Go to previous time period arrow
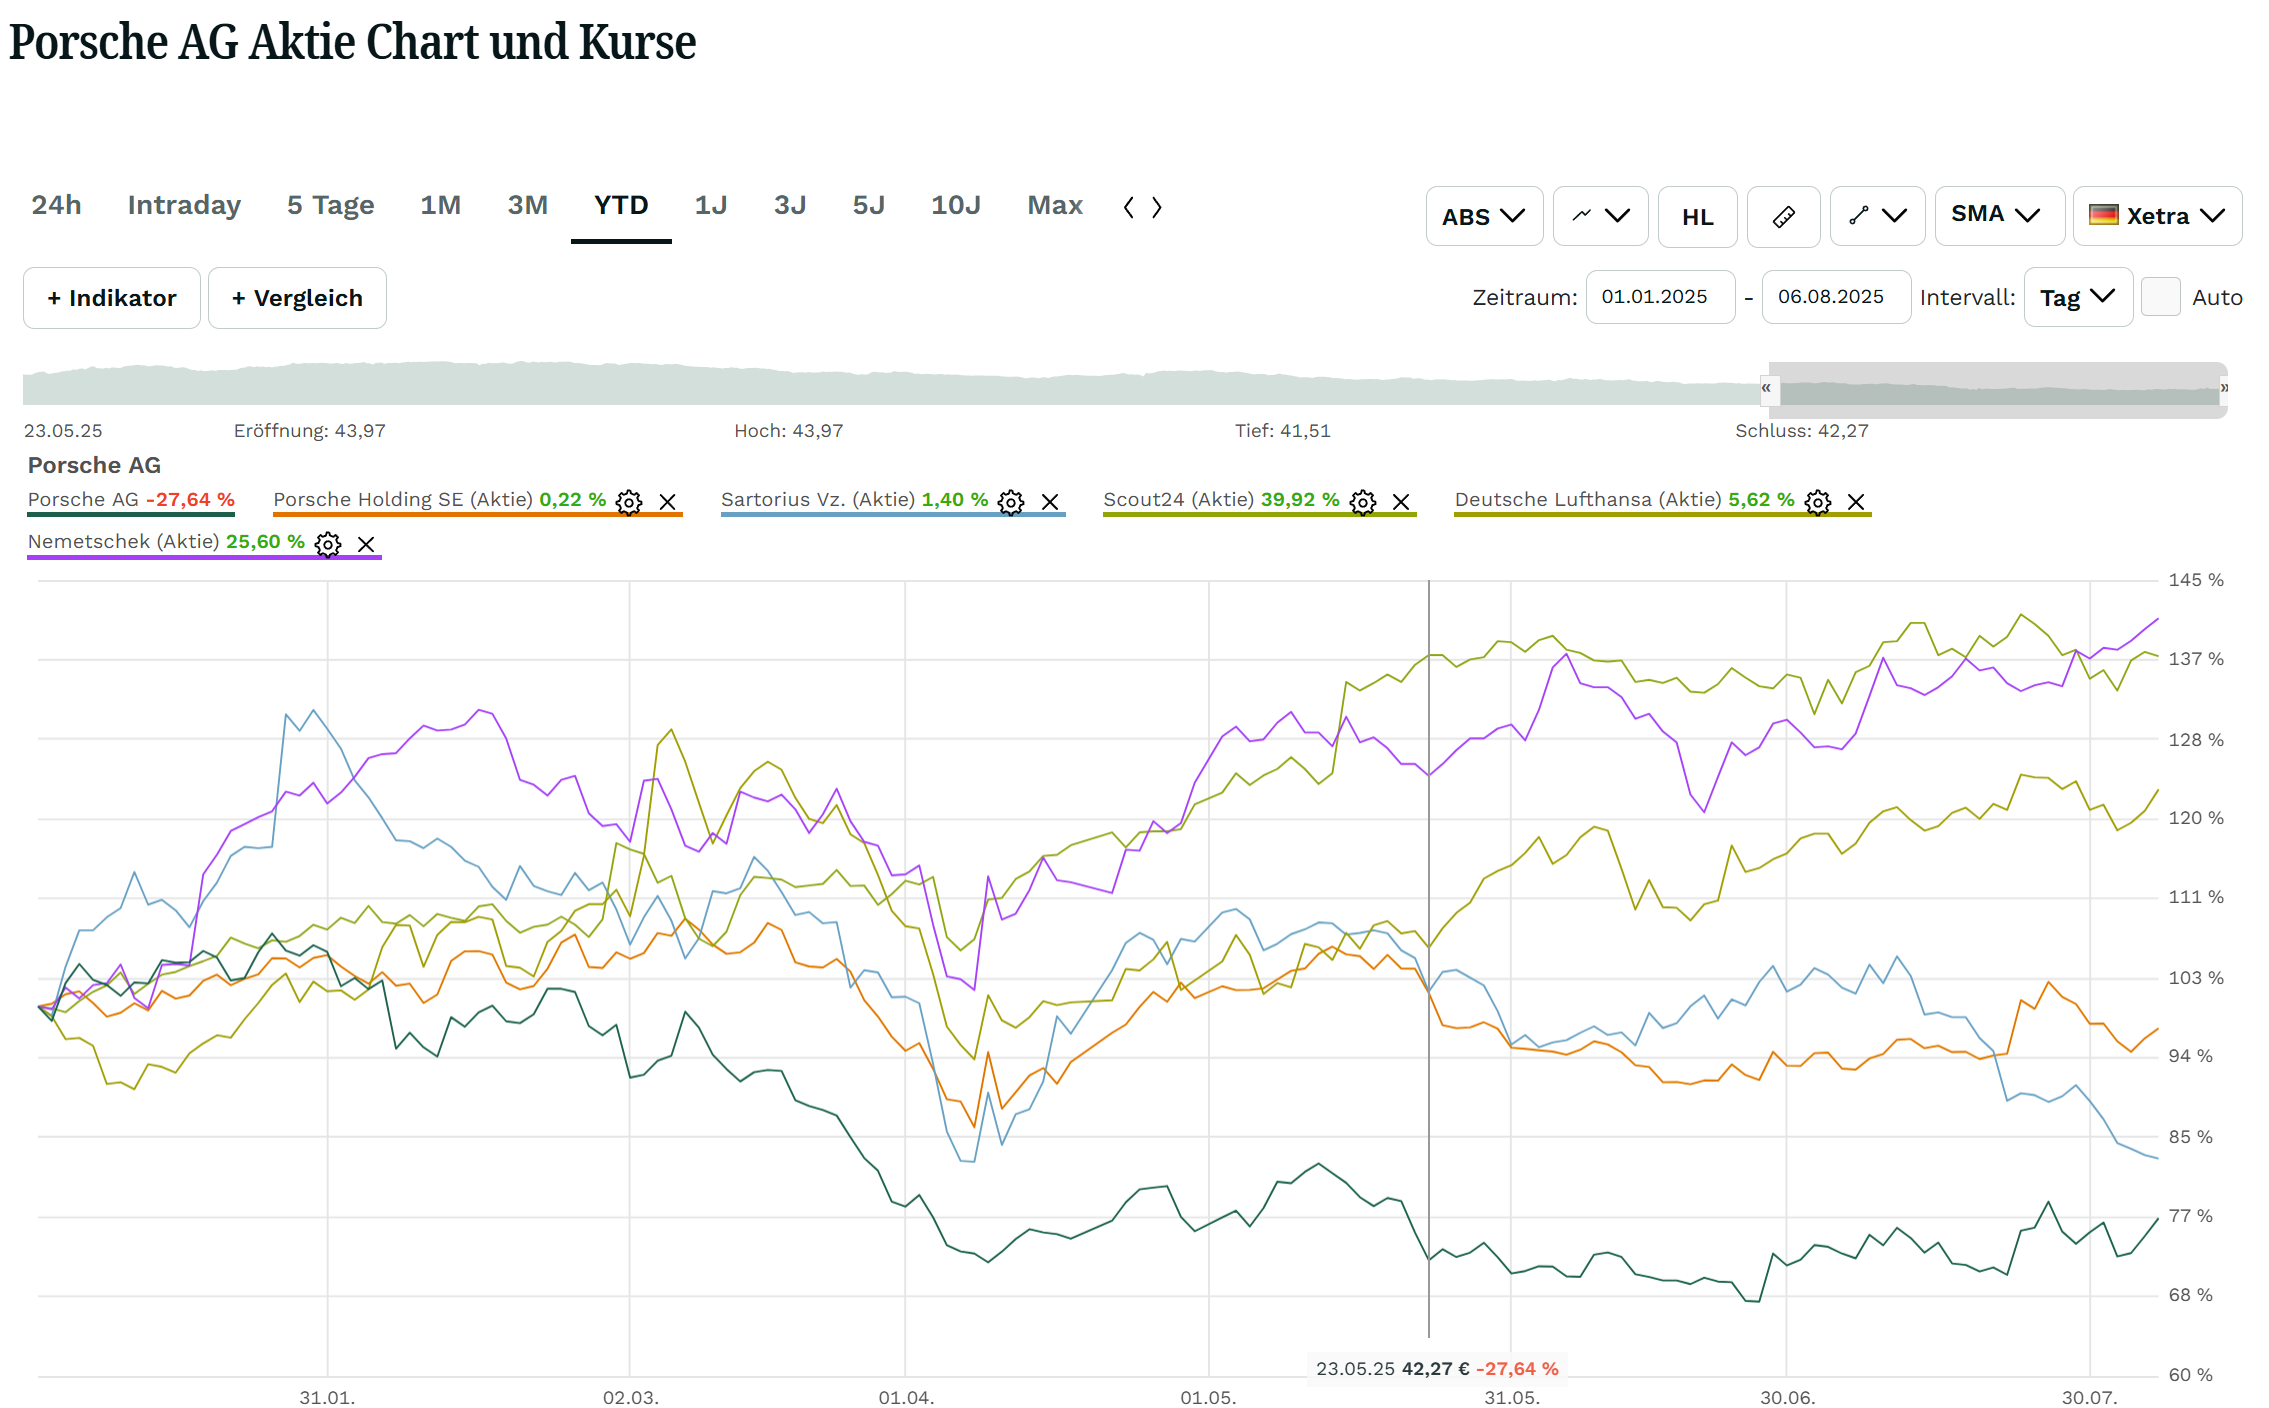The height and width of the screenshot is (1408, 2269). (x=1129, y=207)
